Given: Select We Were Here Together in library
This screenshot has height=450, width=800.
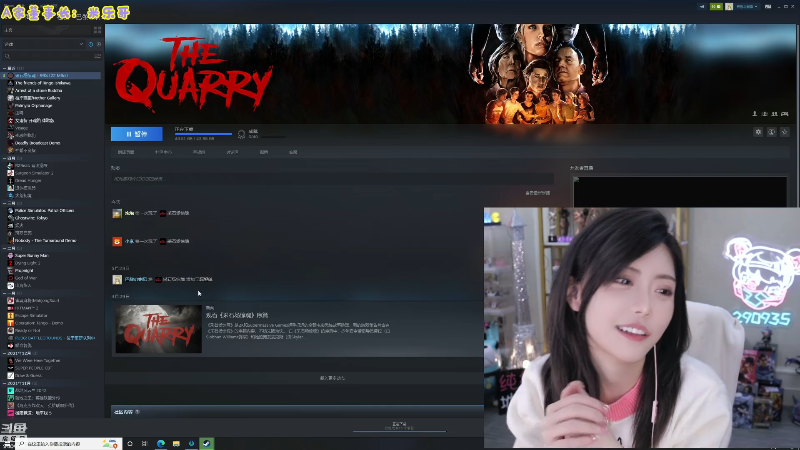Looking at the screenshot, I should point(37,361).
